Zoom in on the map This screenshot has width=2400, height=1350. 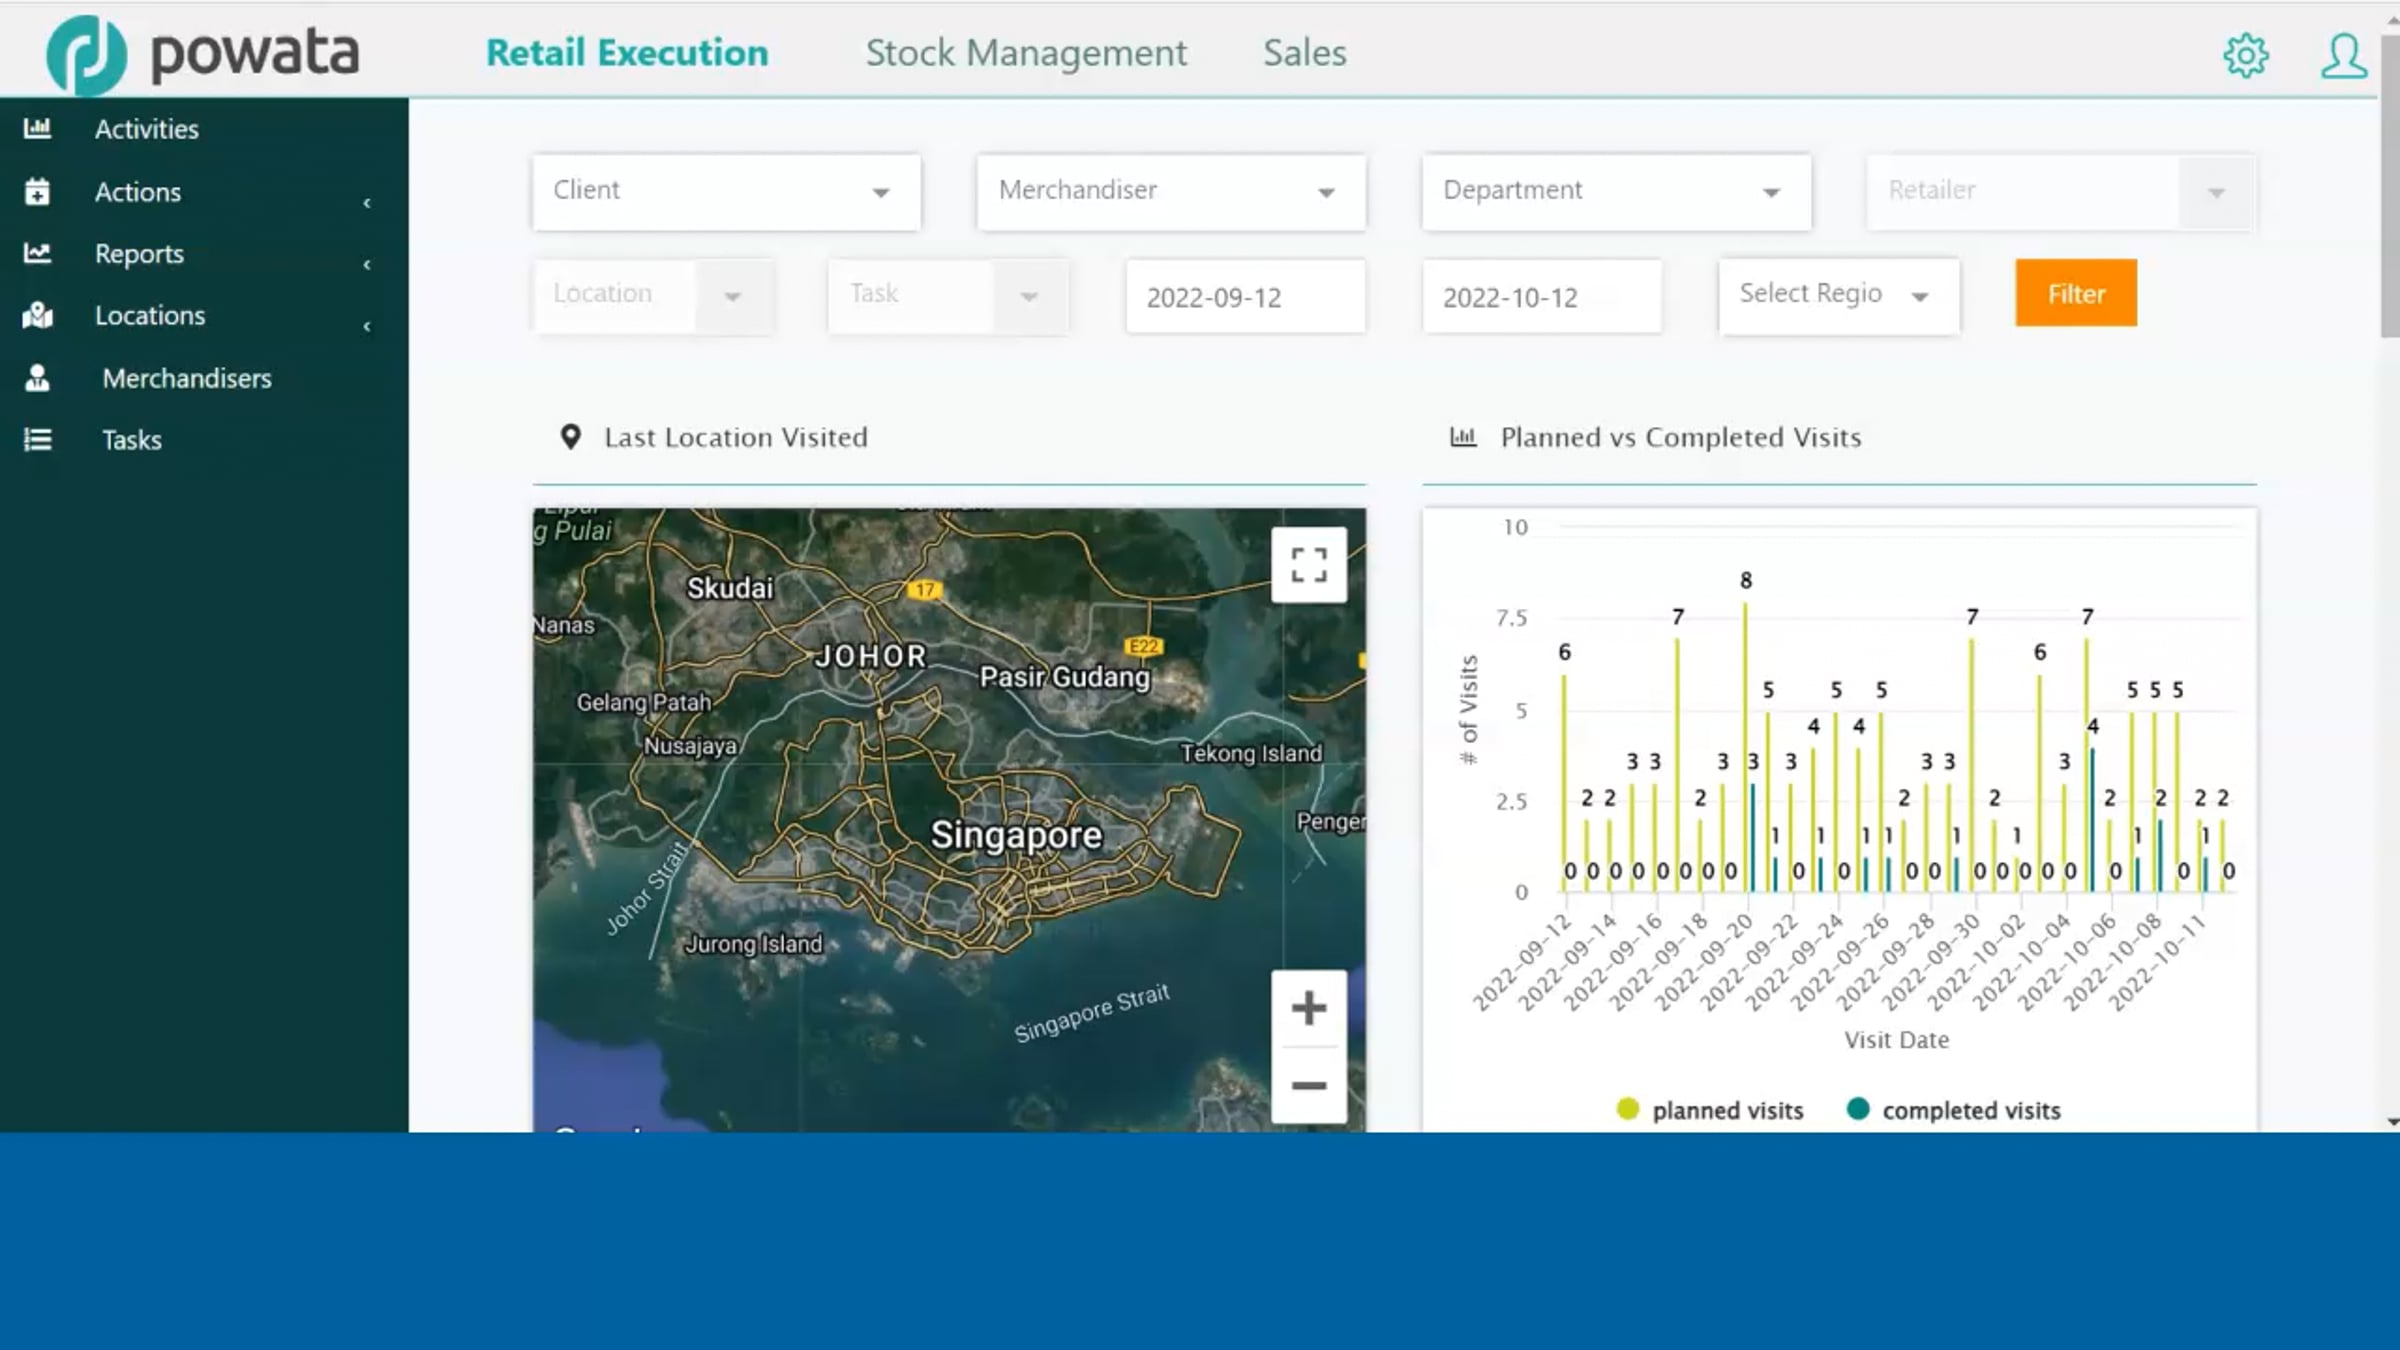coord(1309,1008)
